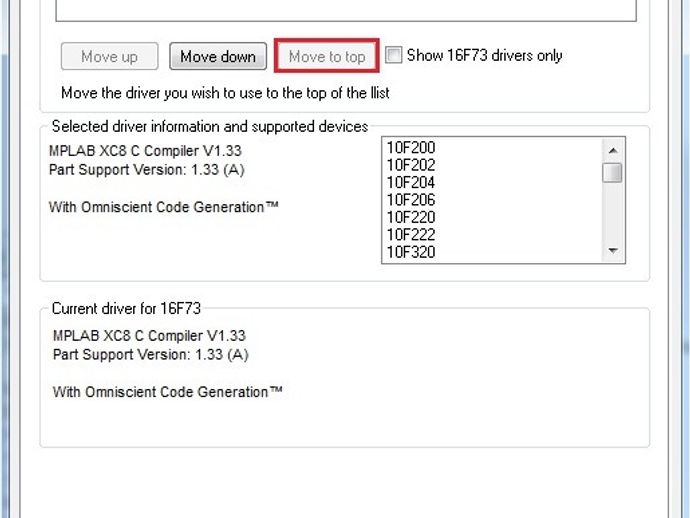The height and width of the screenshot is (518, 690).
Task: Select device 10F206 in supported list
Action: click(x=411, y=200)
